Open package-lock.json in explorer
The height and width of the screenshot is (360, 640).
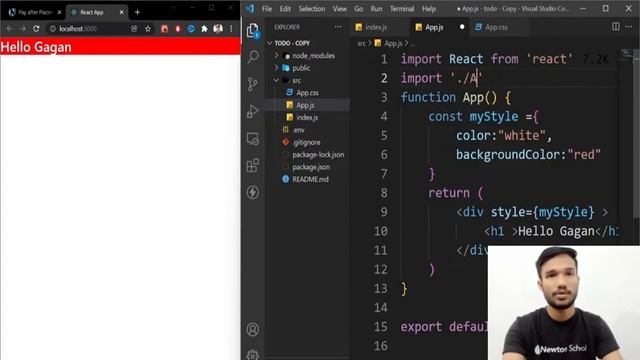pyautogui.click(x=307, y=155)
